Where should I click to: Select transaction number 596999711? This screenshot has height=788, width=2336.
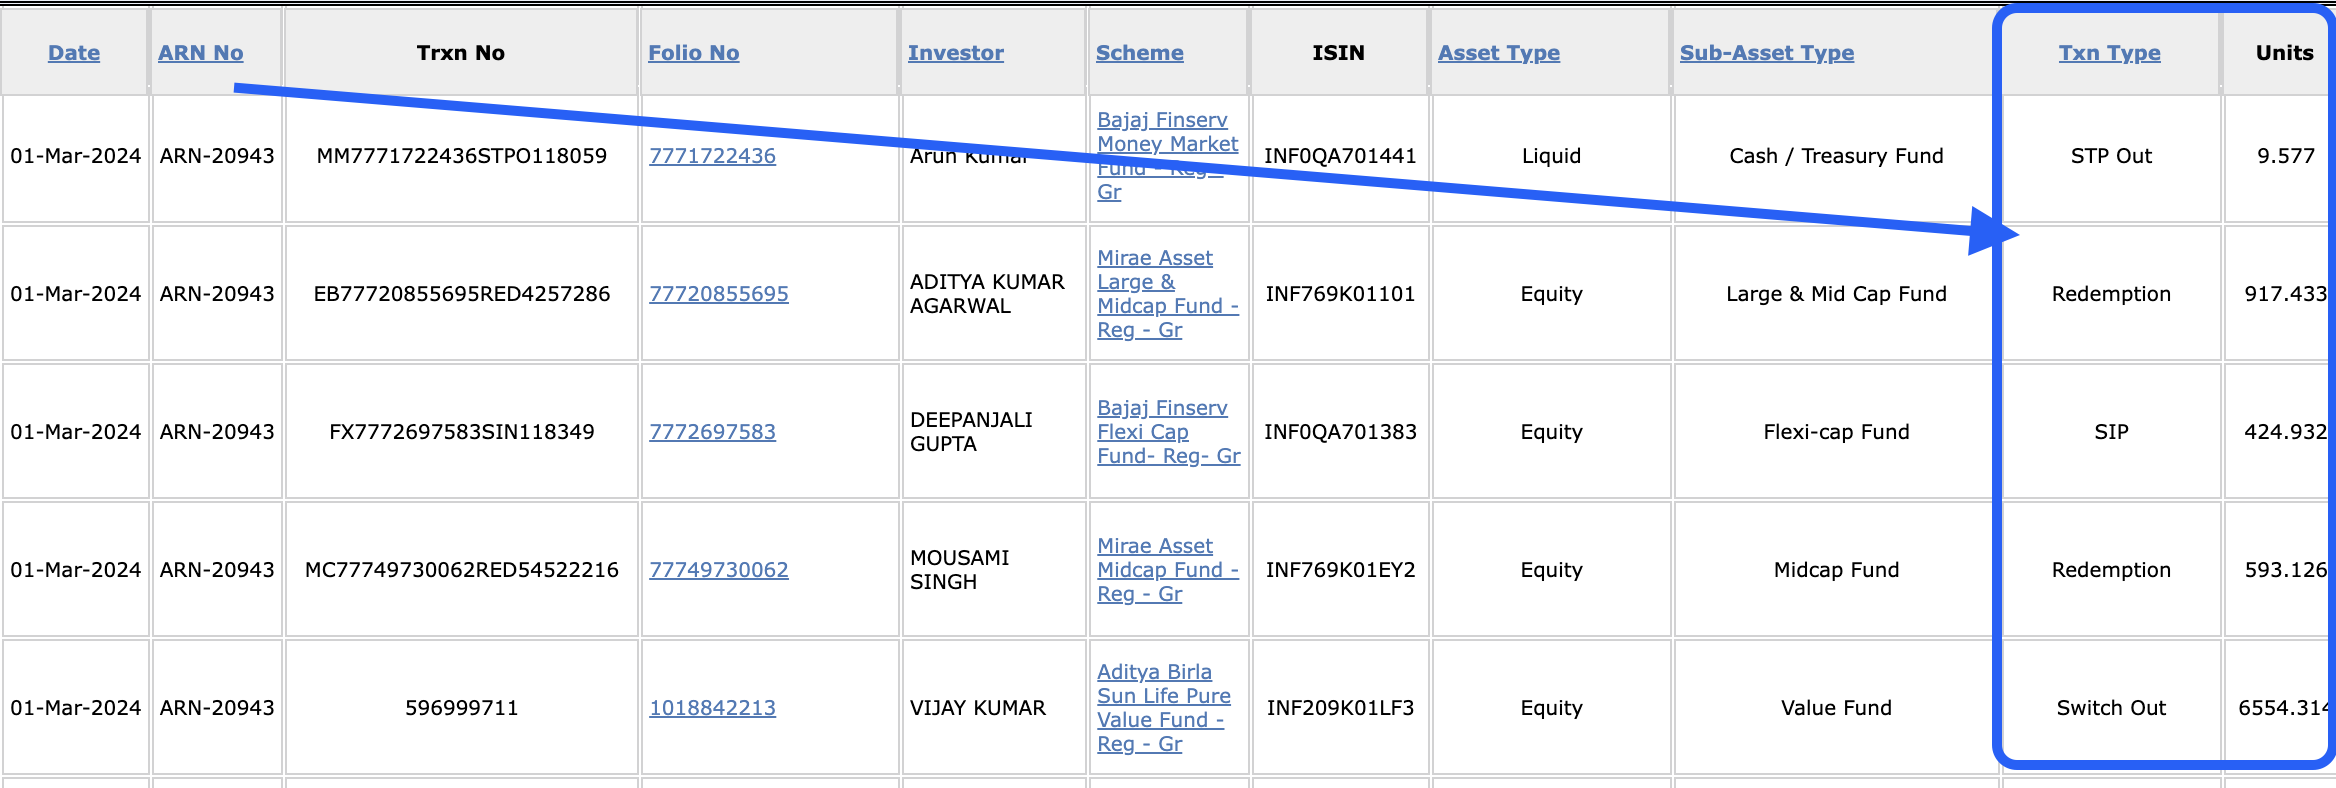(x=462, y=708)
